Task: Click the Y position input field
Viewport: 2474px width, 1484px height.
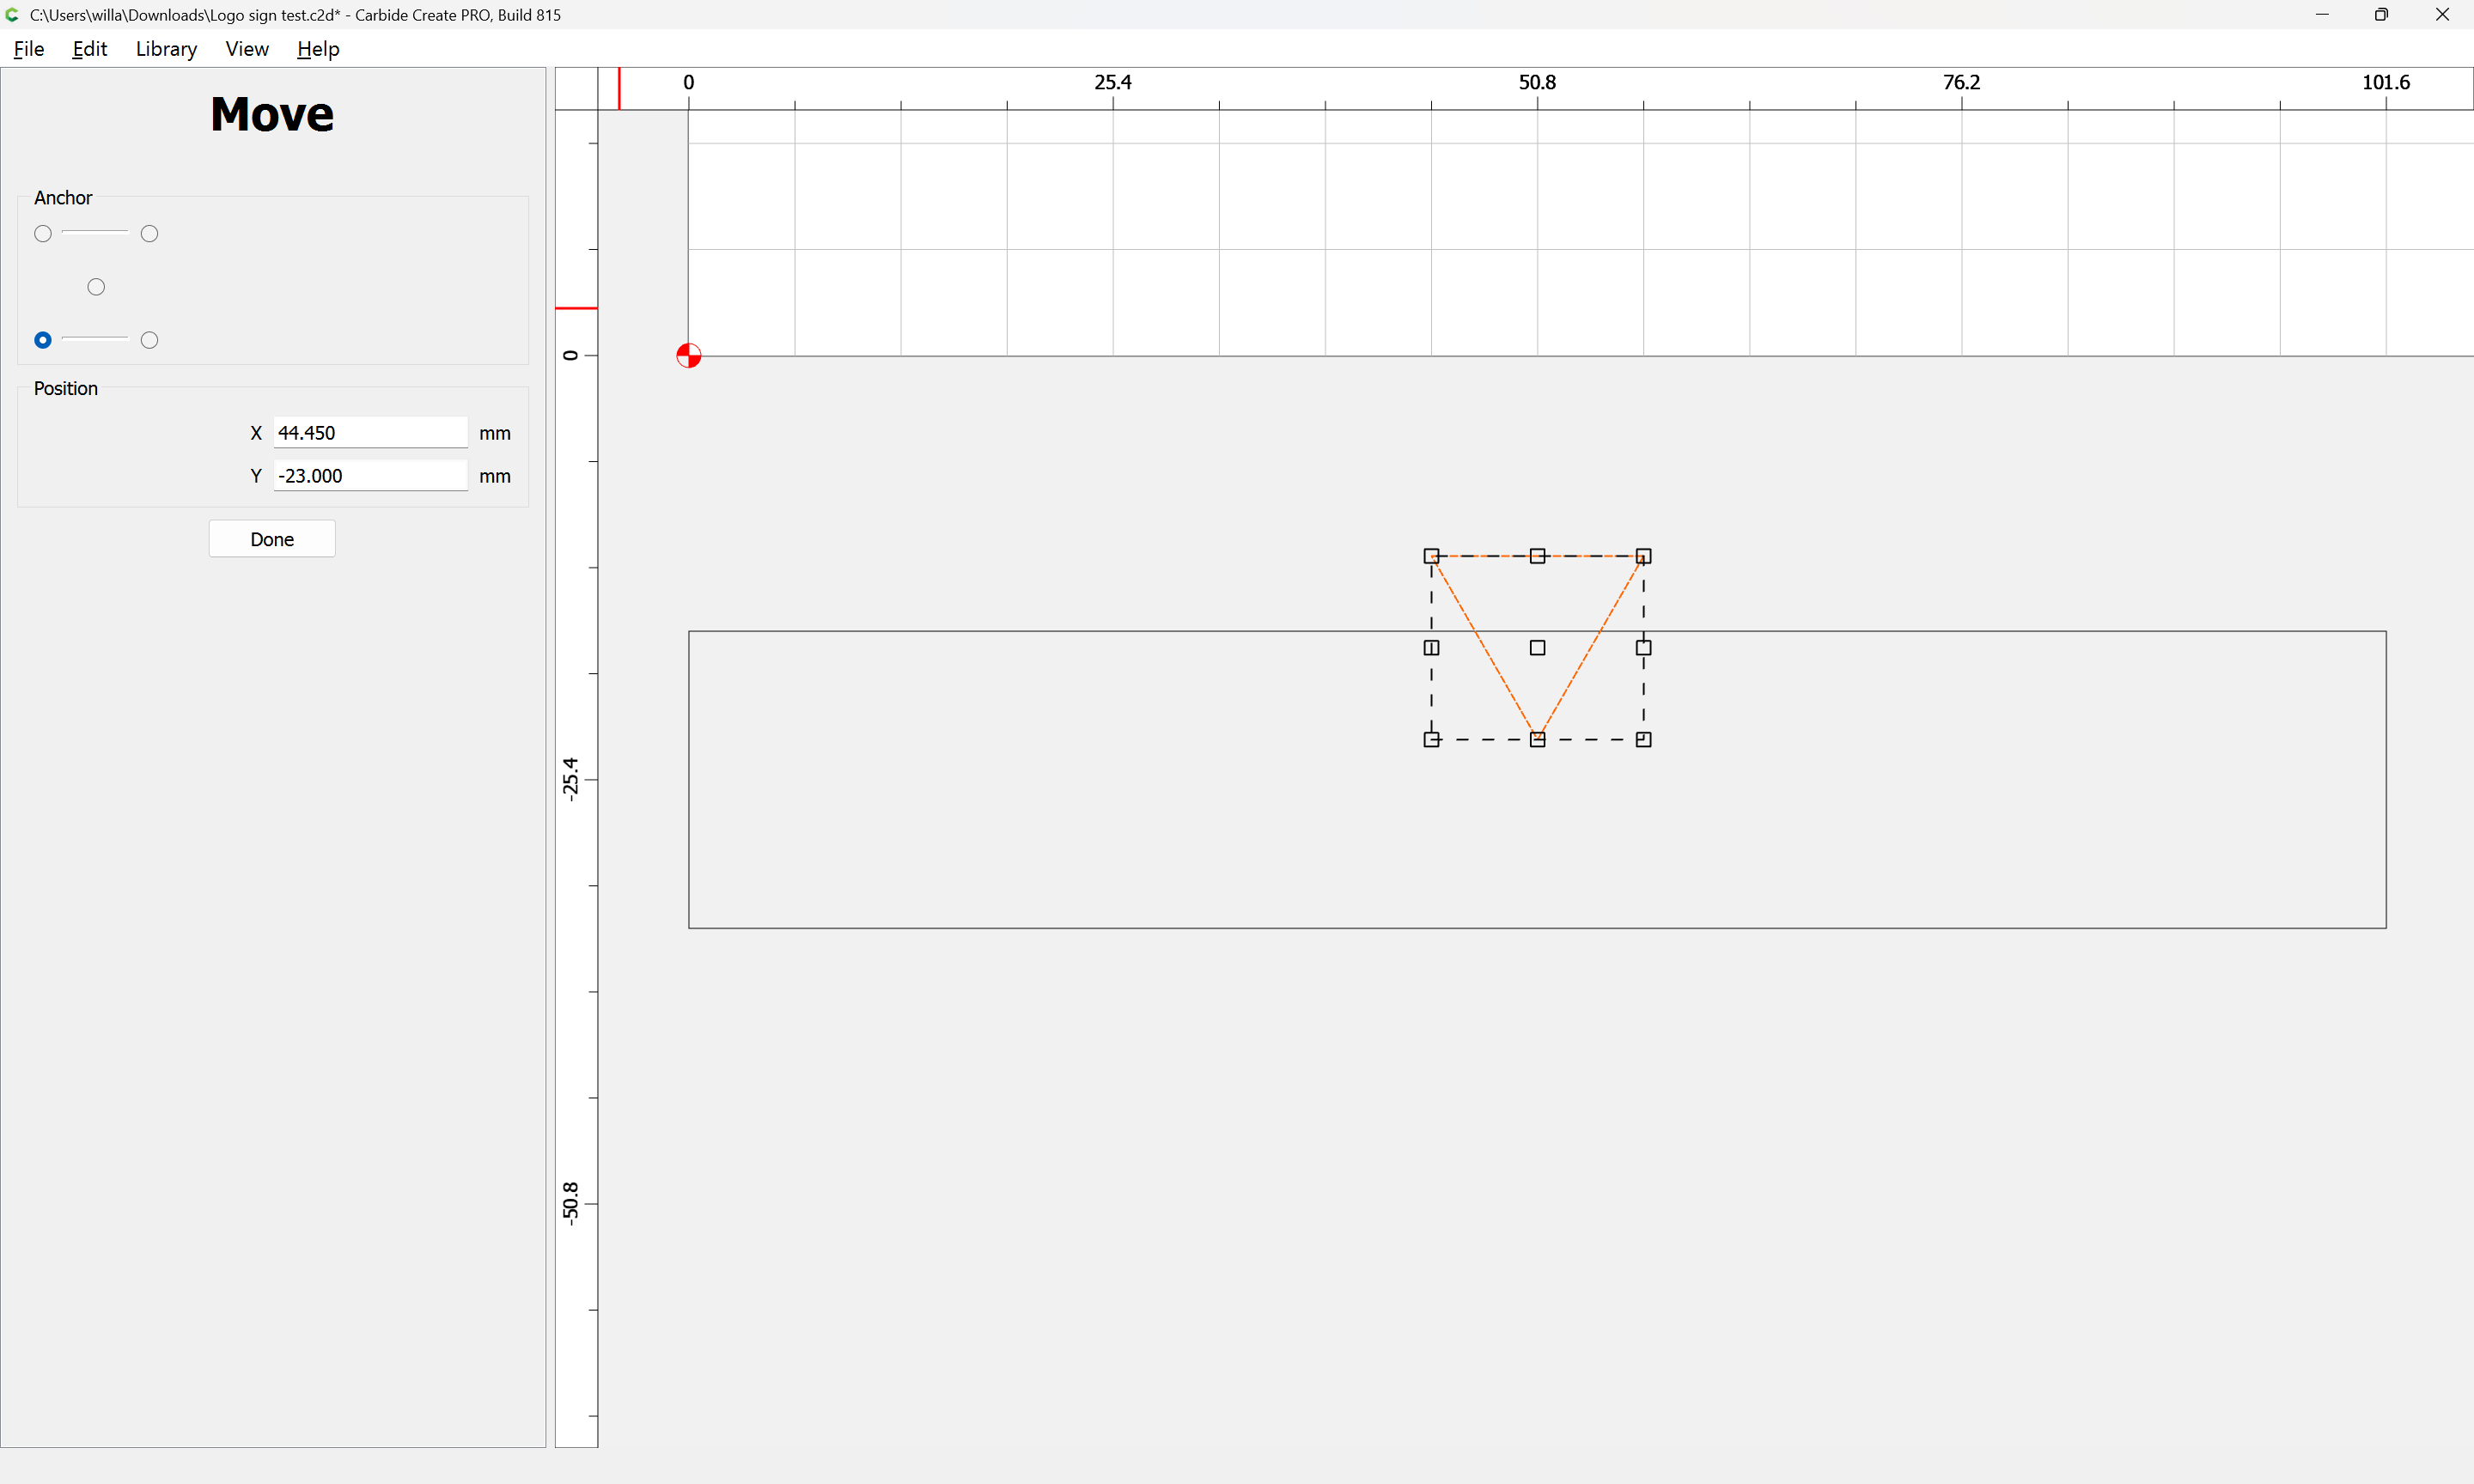Action: point(370,475)
